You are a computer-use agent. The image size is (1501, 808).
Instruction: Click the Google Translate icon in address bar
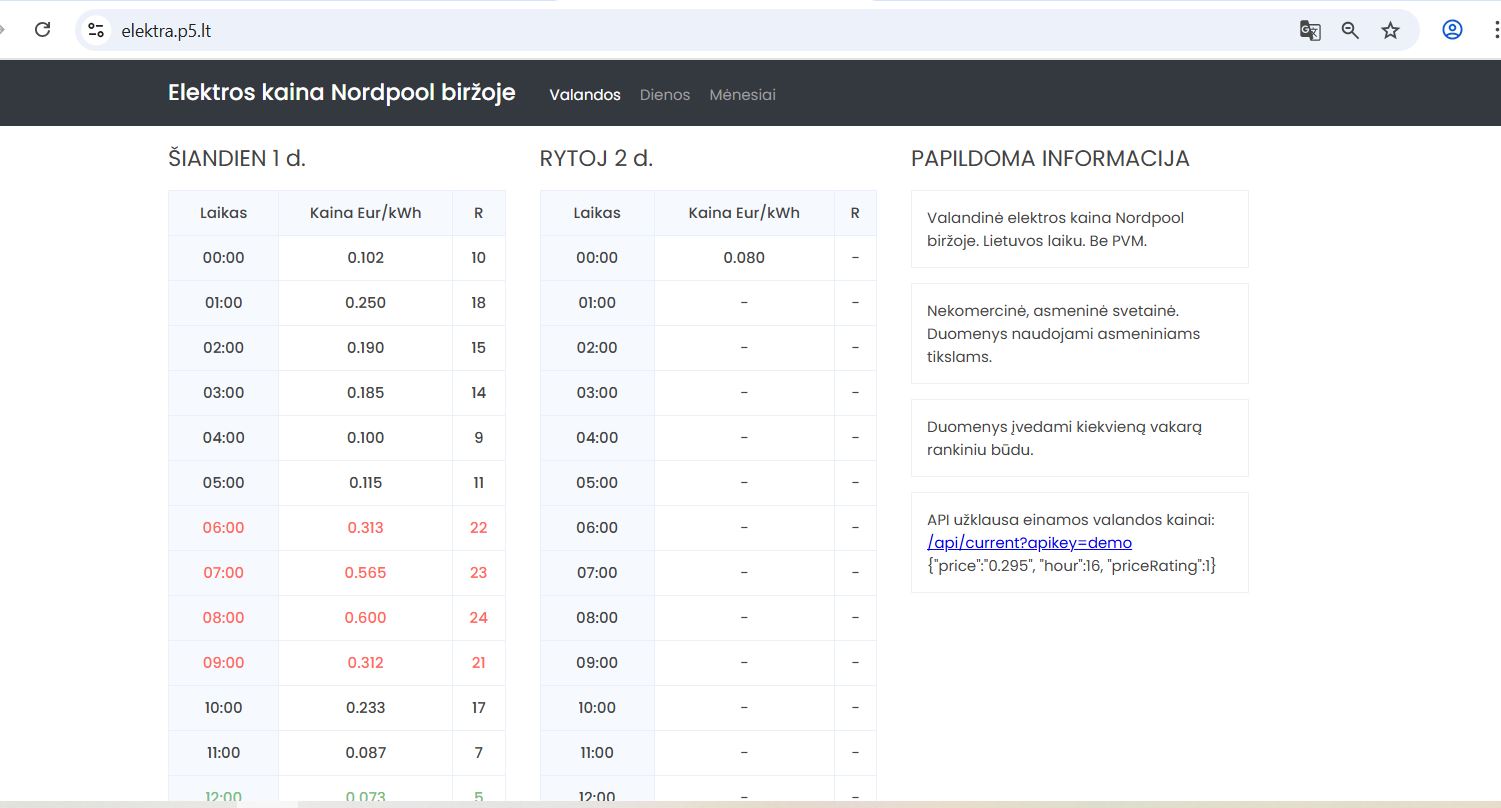pyautogui.click(x=1310, y=30)
